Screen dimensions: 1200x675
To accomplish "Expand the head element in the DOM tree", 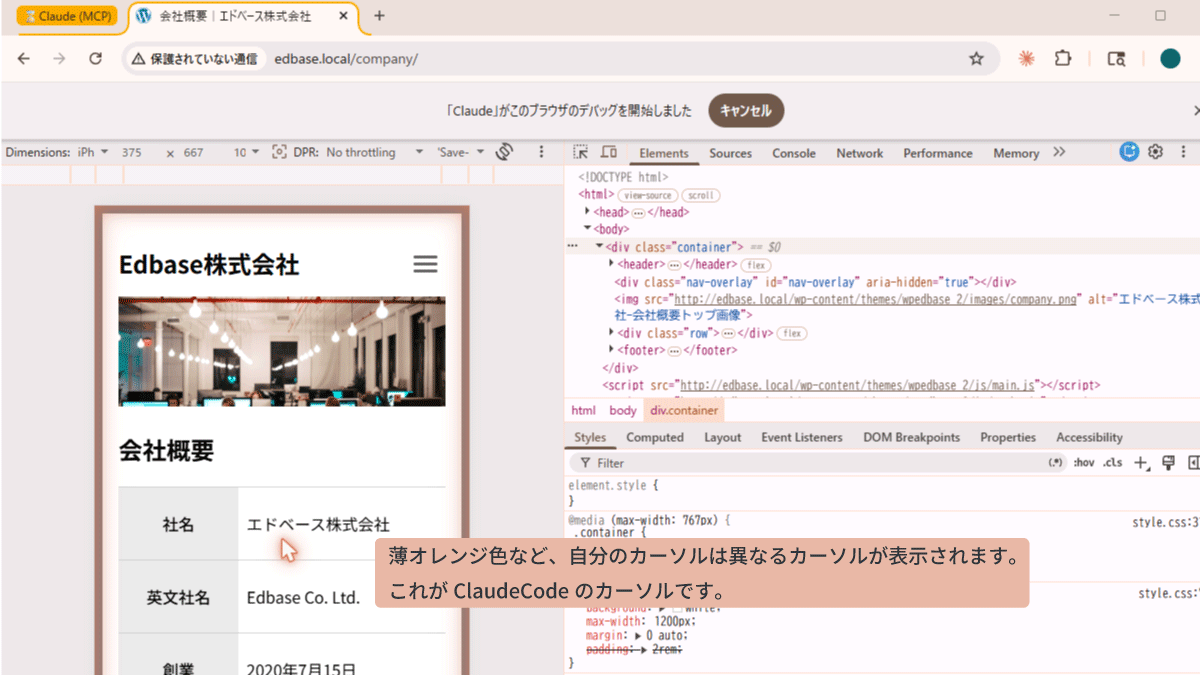I will coord(588,212).
